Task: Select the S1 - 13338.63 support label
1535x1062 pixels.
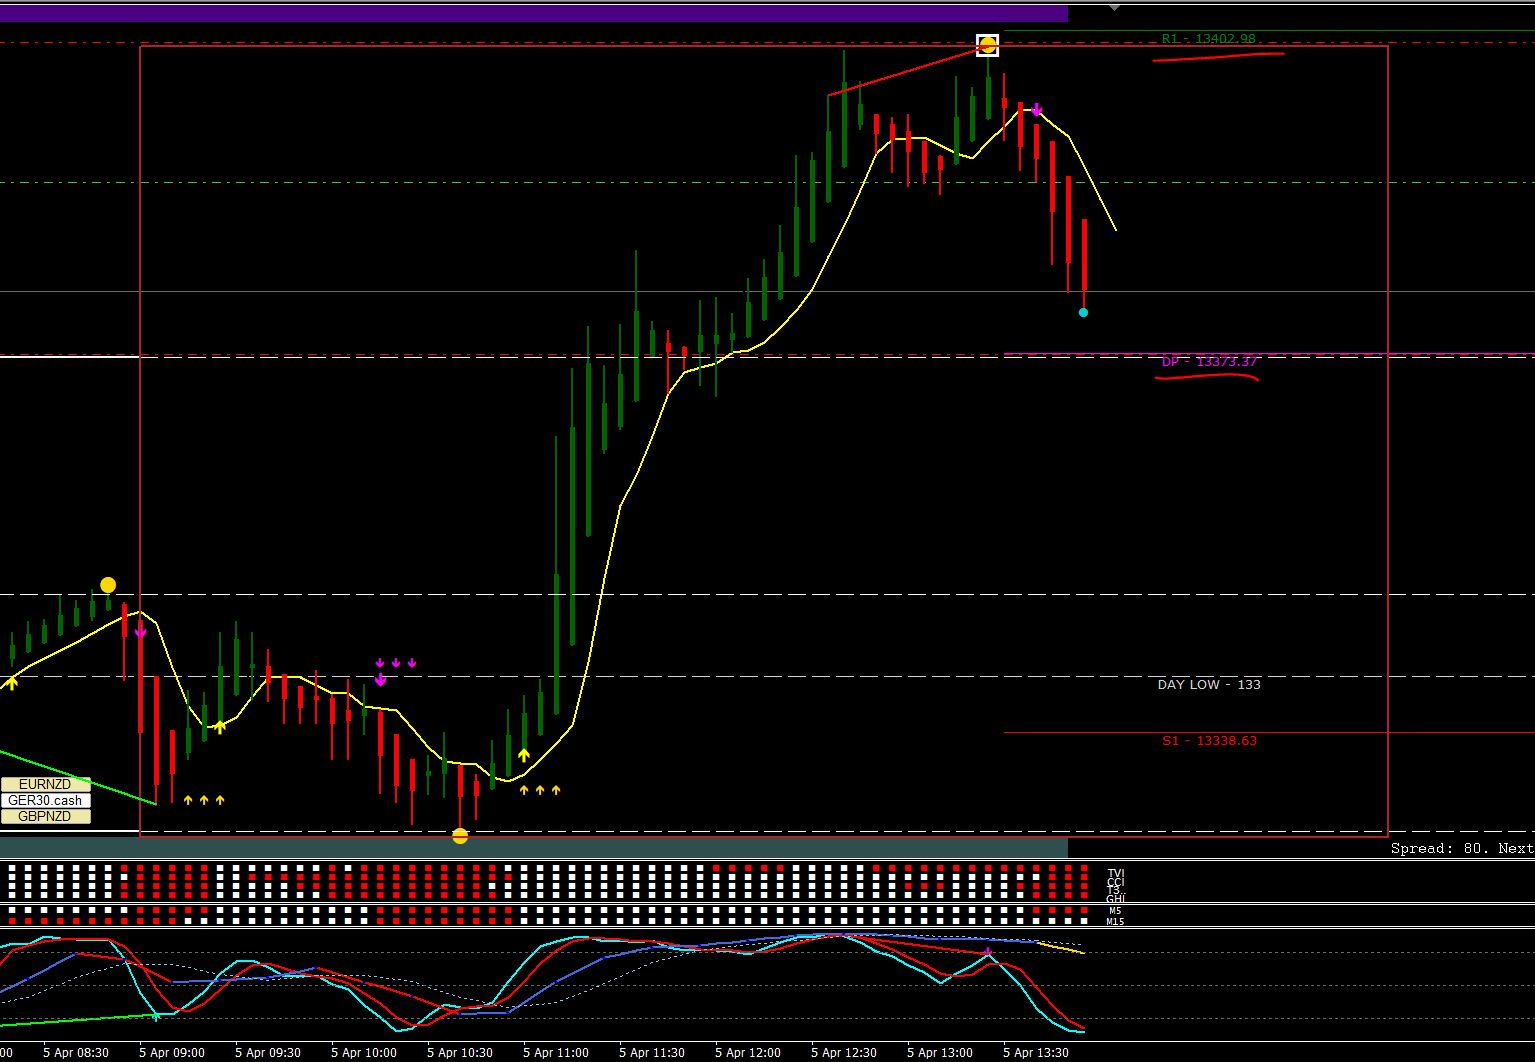Action: pos(1209,741)
